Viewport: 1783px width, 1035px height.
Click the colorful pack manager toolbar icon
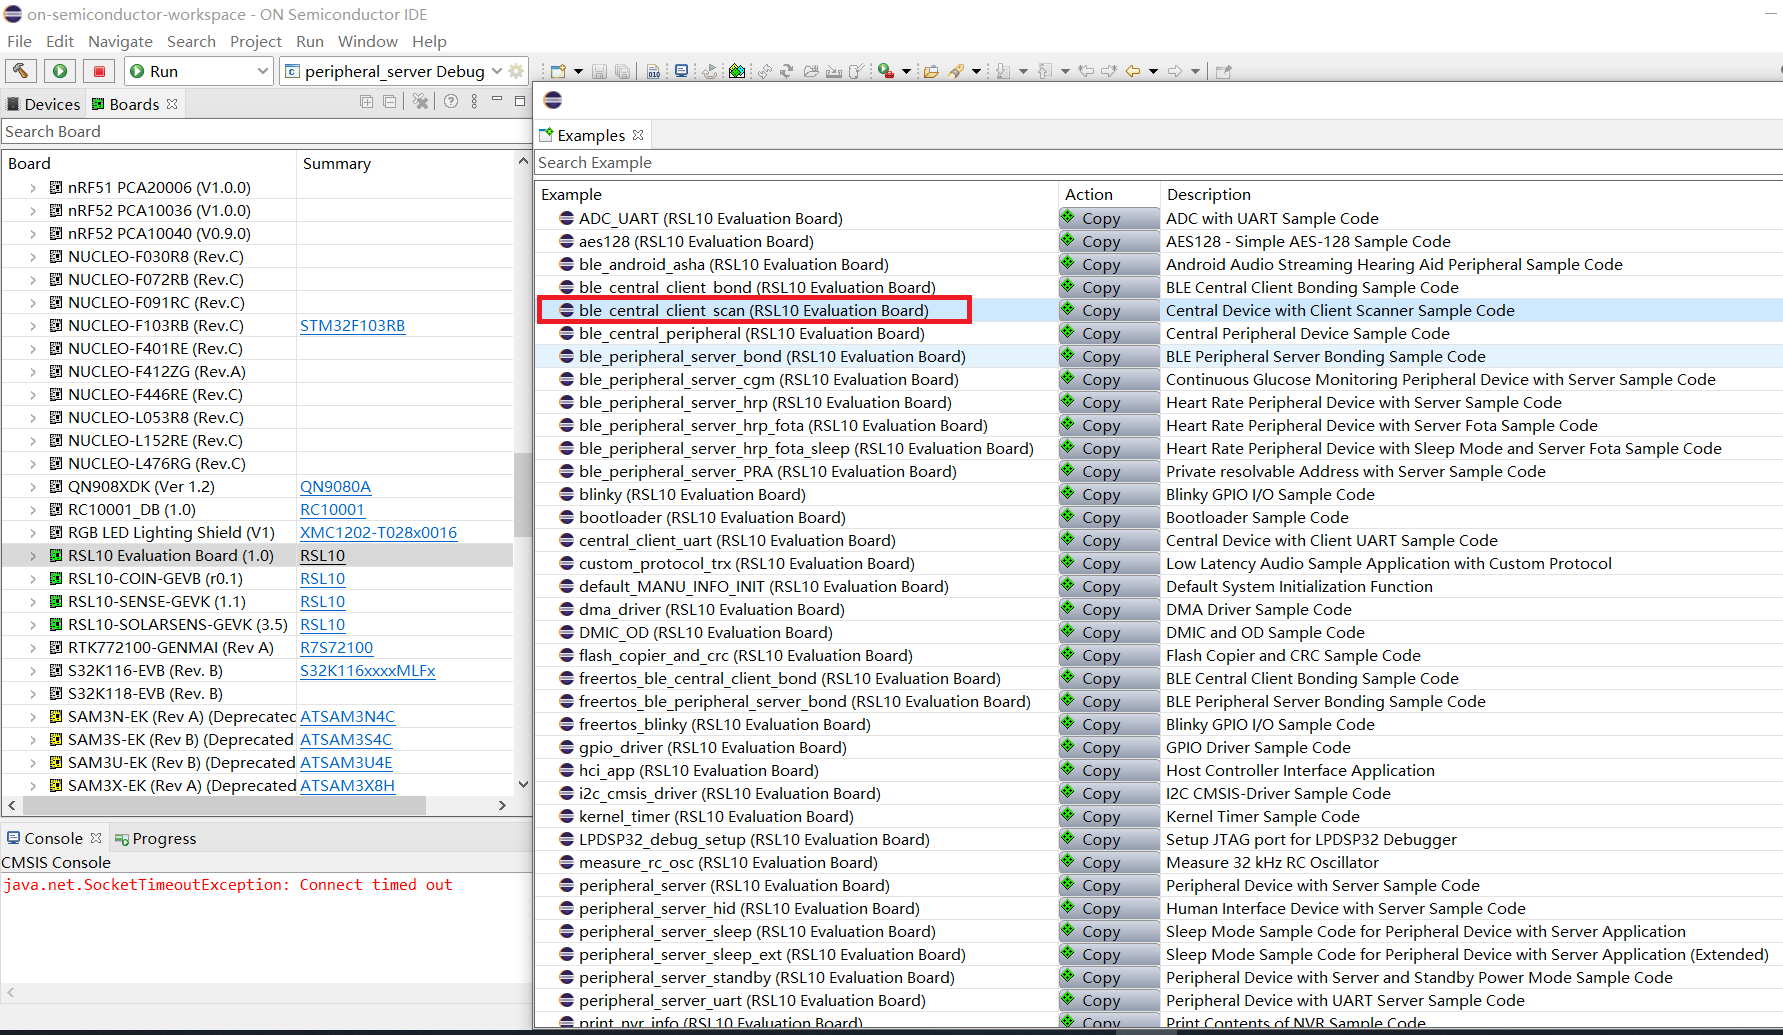tap(737, 71)
